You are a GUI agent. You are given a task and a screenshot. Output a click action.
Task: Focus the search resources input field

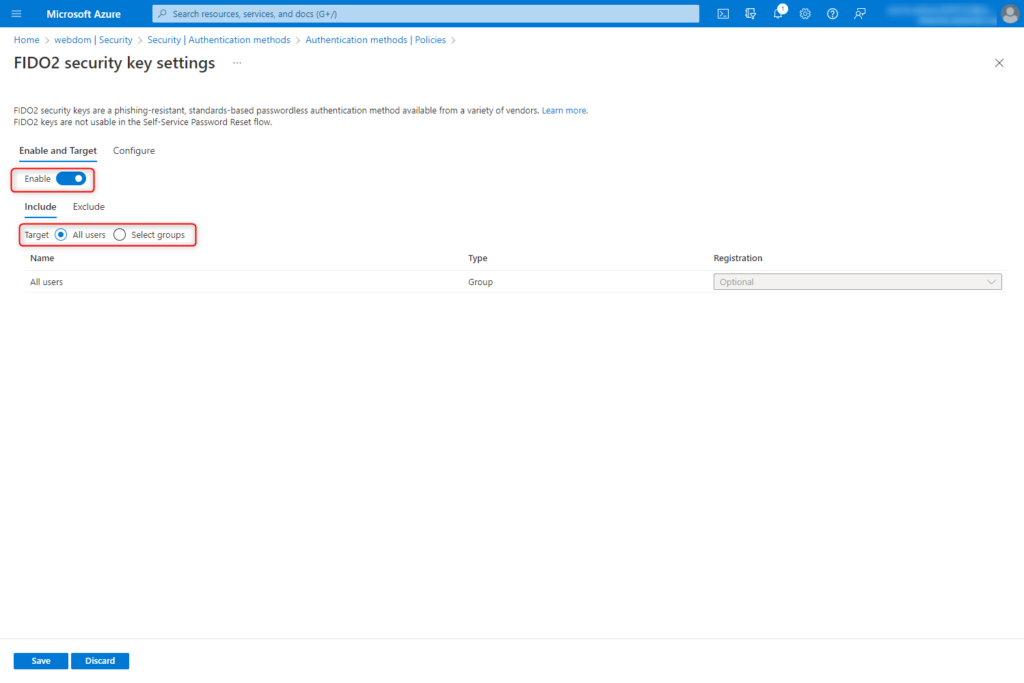[x=426, y=14]
